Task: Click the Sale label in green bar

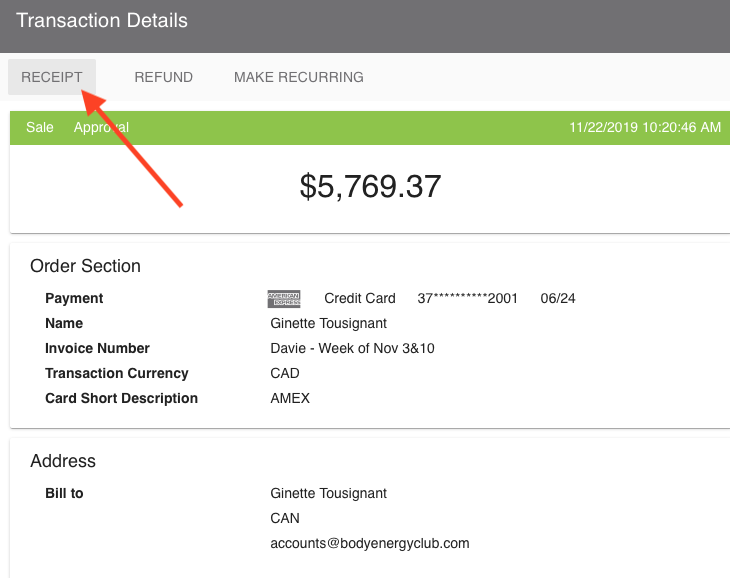Action: pos(40,127)
